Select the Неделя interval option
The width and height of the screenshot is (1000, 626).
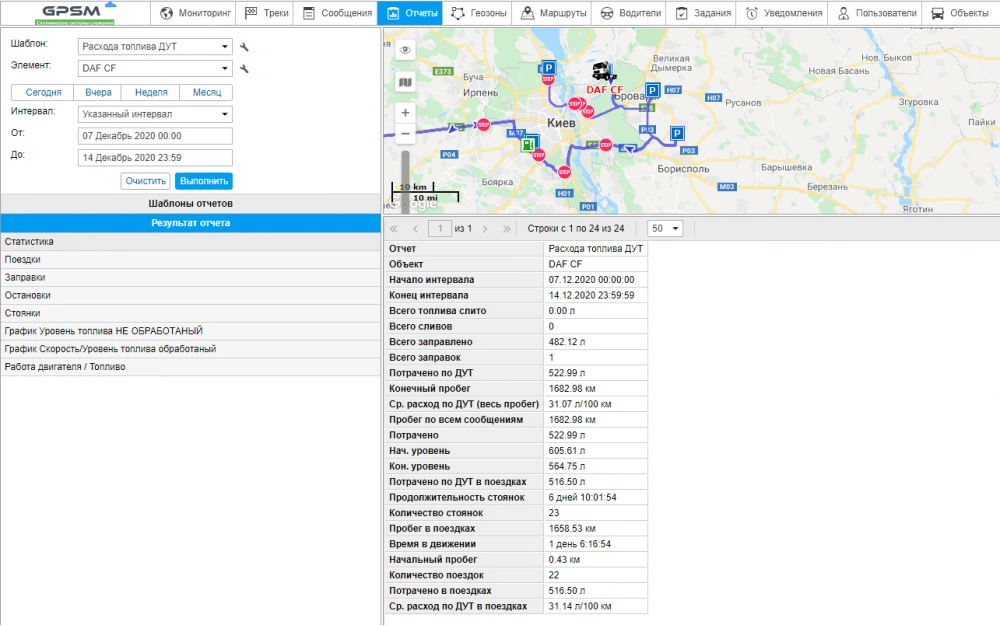(151, 92)
